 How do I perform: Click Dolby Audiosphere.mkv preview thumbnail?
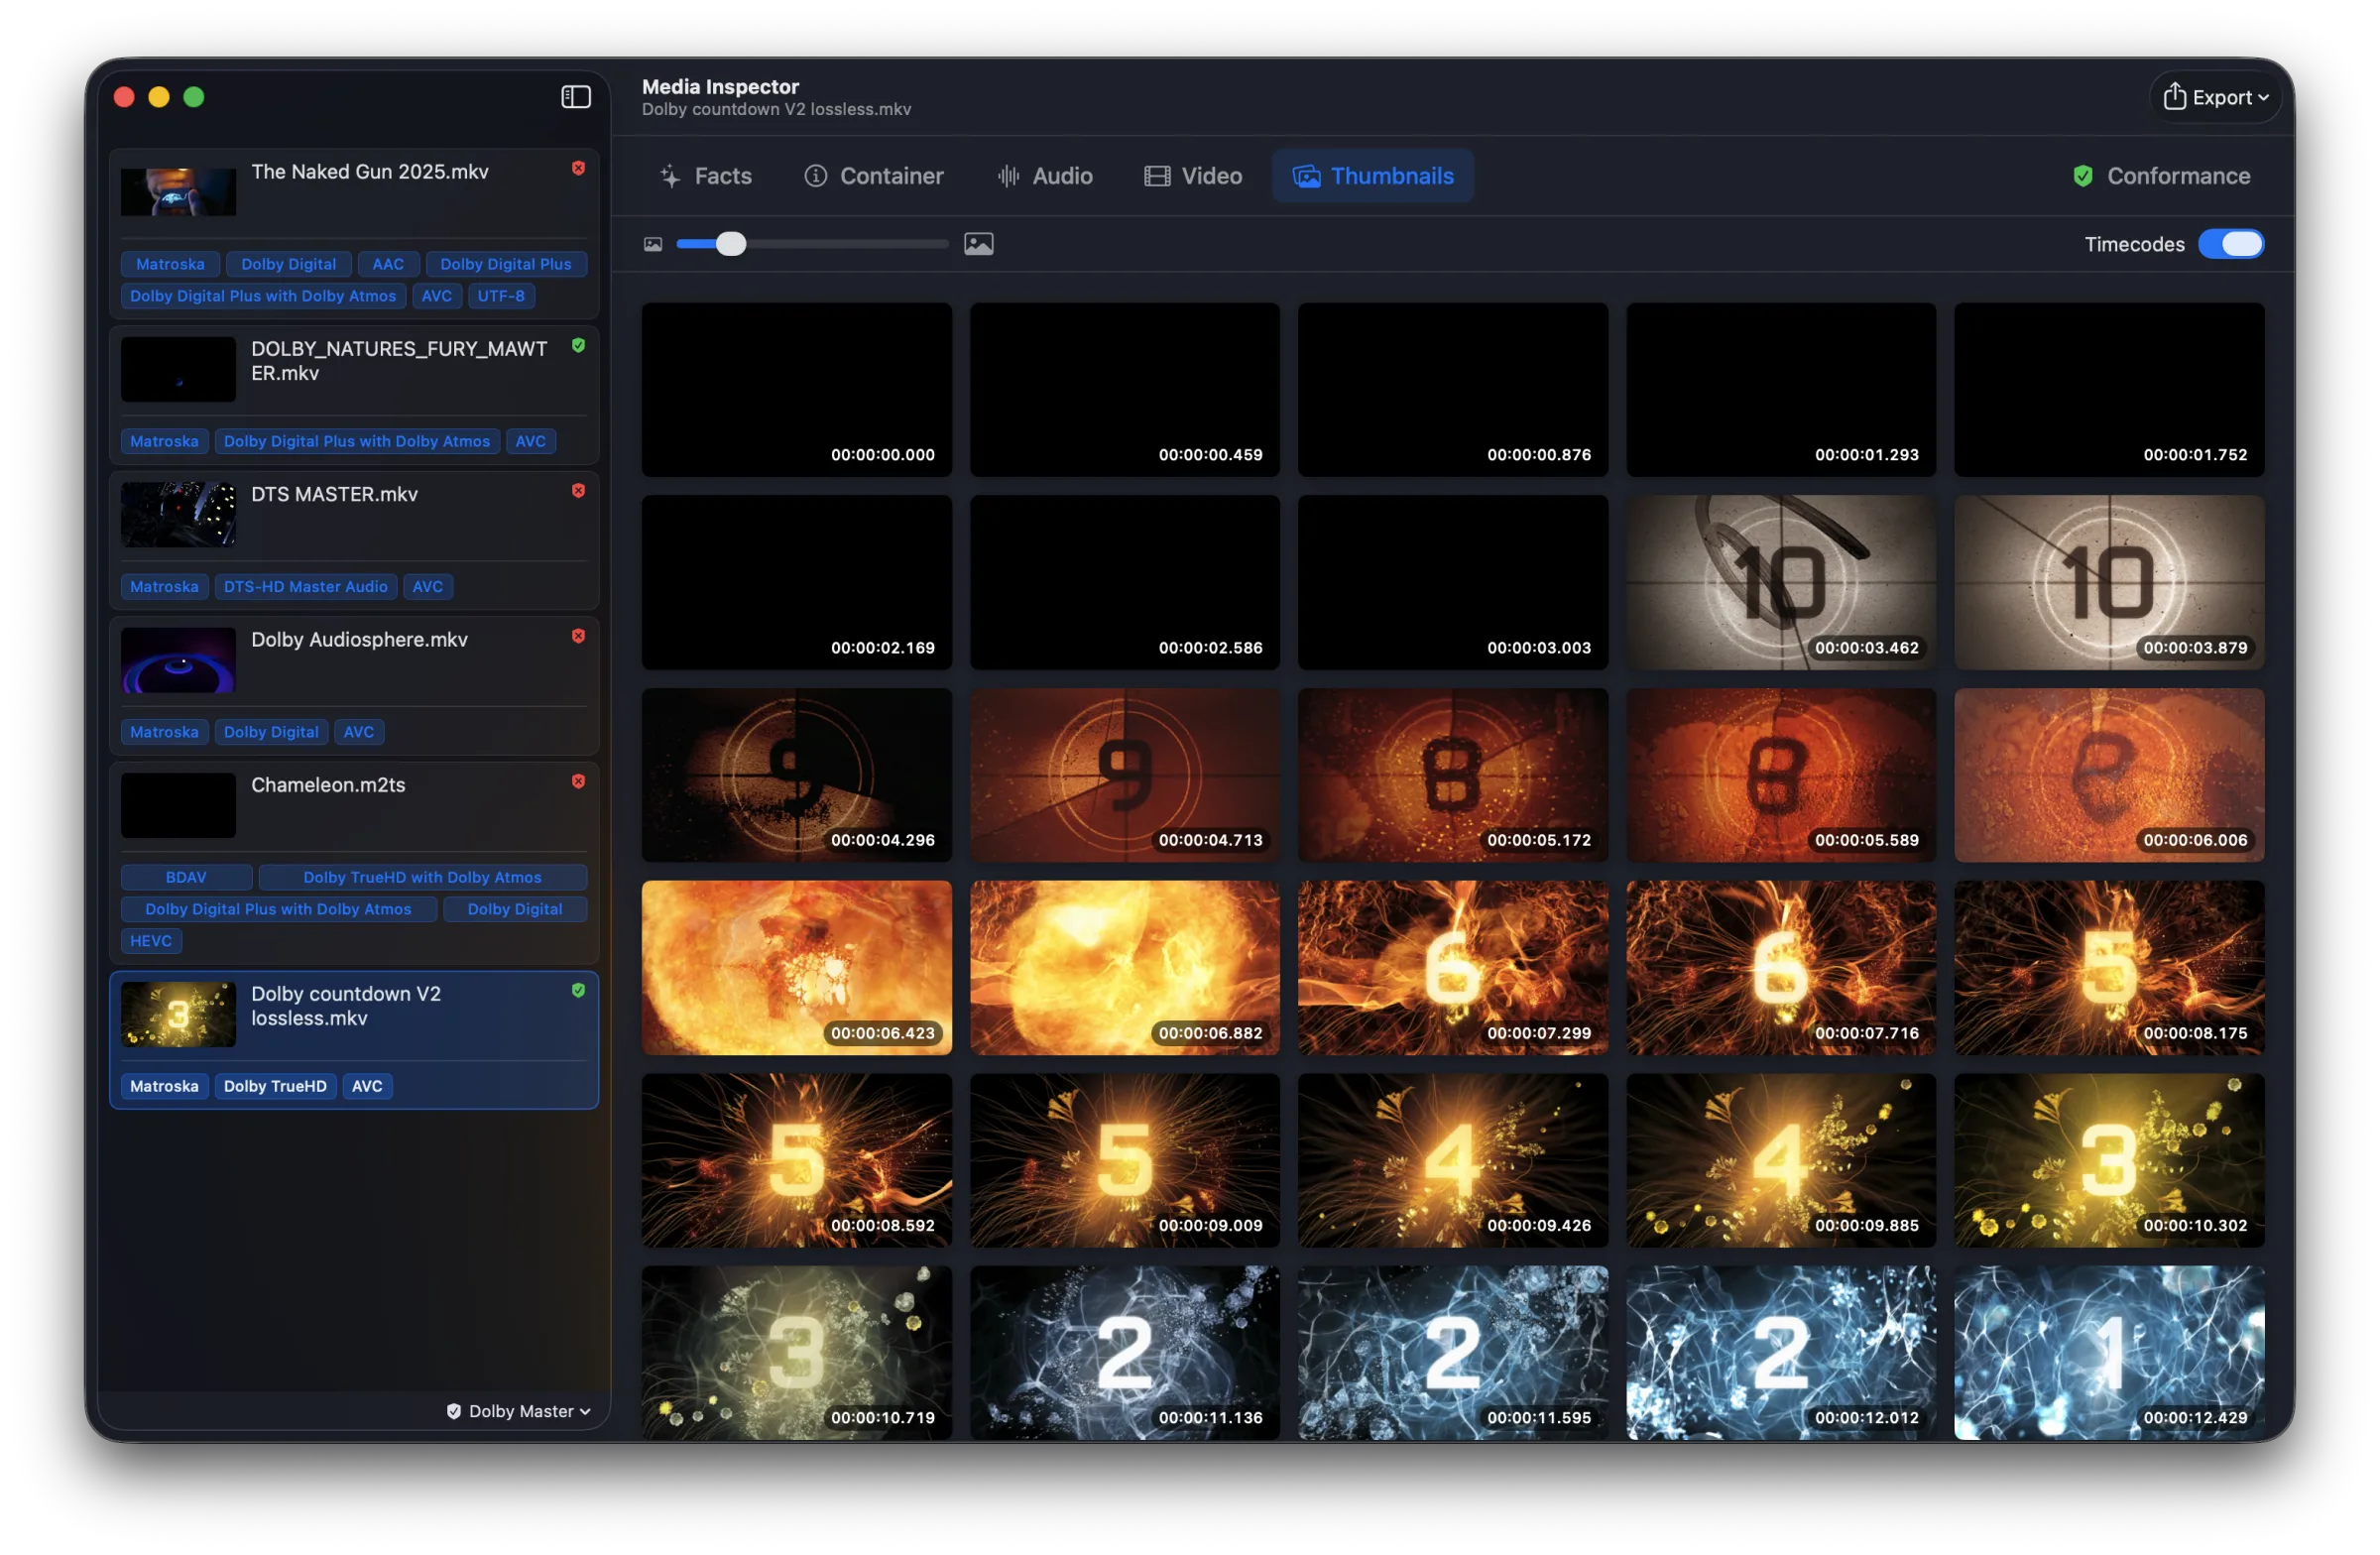tap(178, 660)
